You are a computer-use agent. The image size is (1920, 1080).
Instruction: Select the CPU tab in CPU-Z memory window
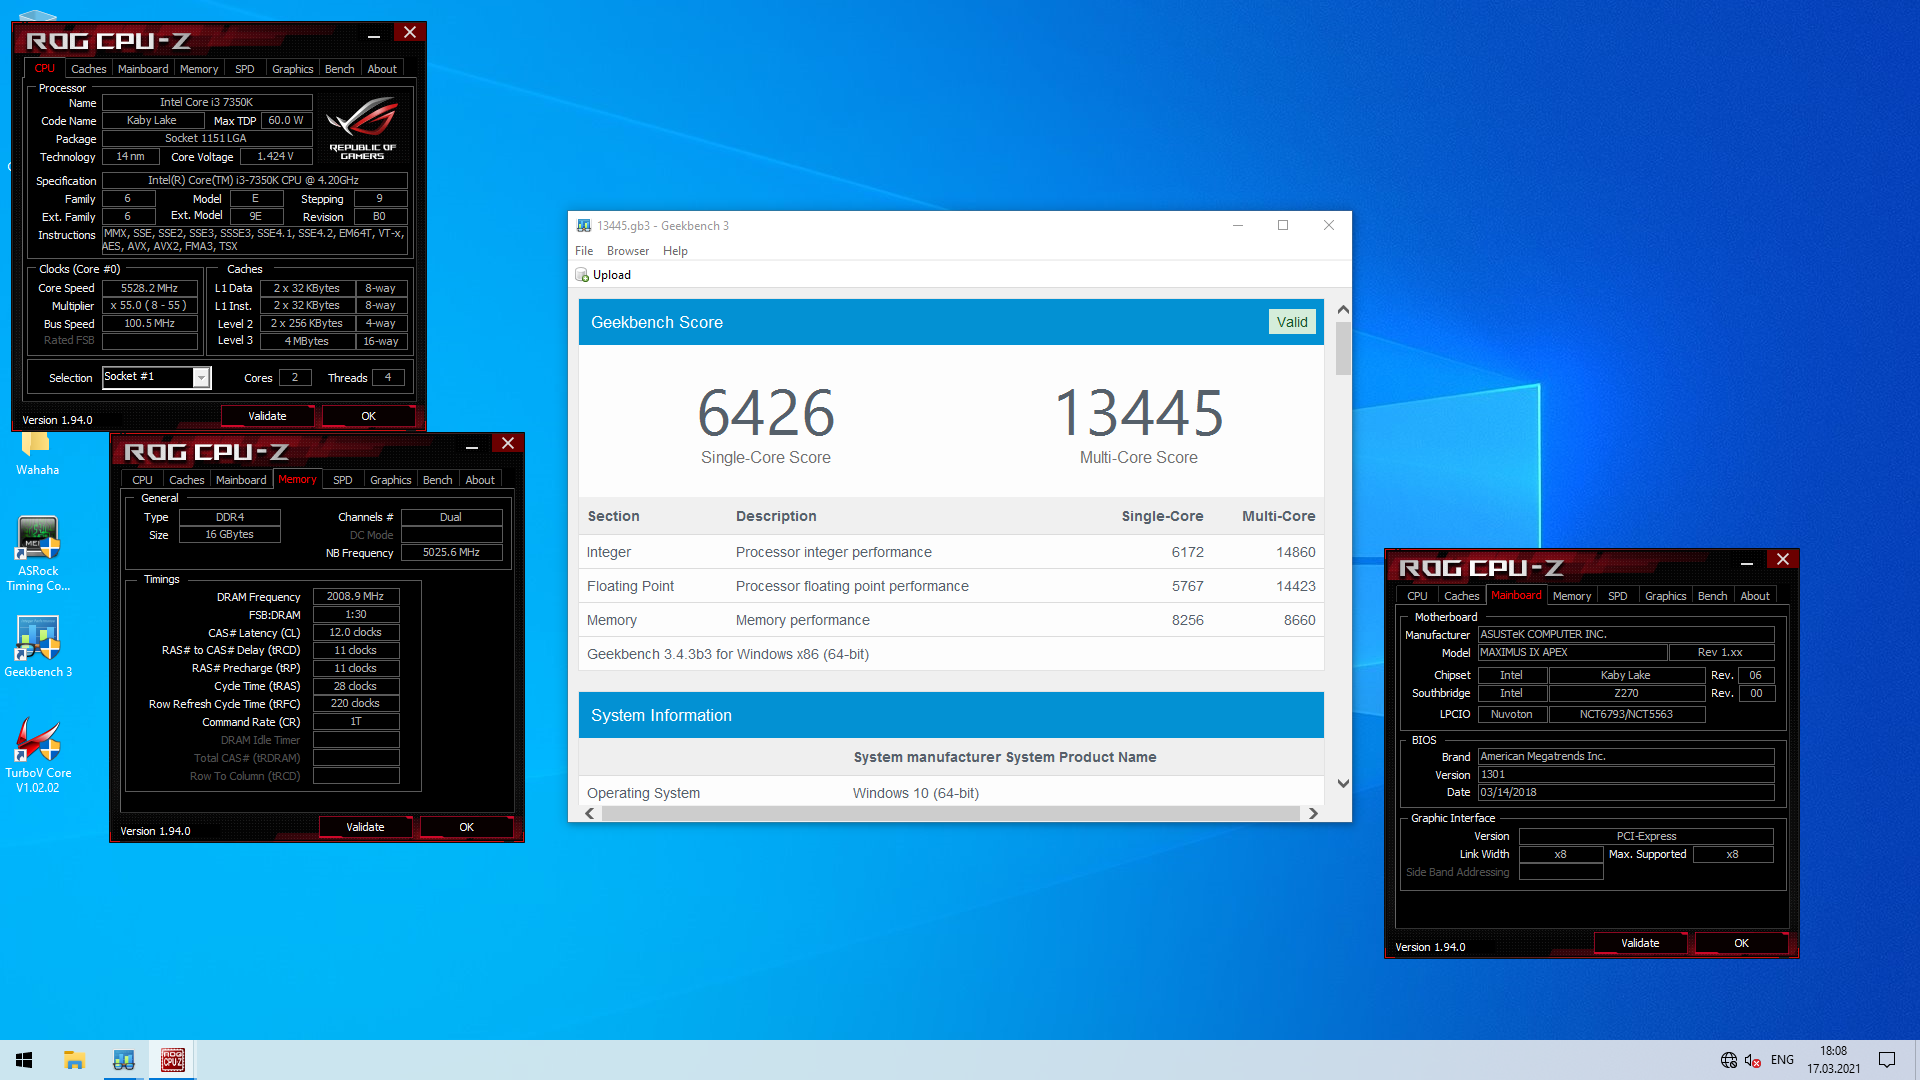pyautogui.click(x=143, y=480)
